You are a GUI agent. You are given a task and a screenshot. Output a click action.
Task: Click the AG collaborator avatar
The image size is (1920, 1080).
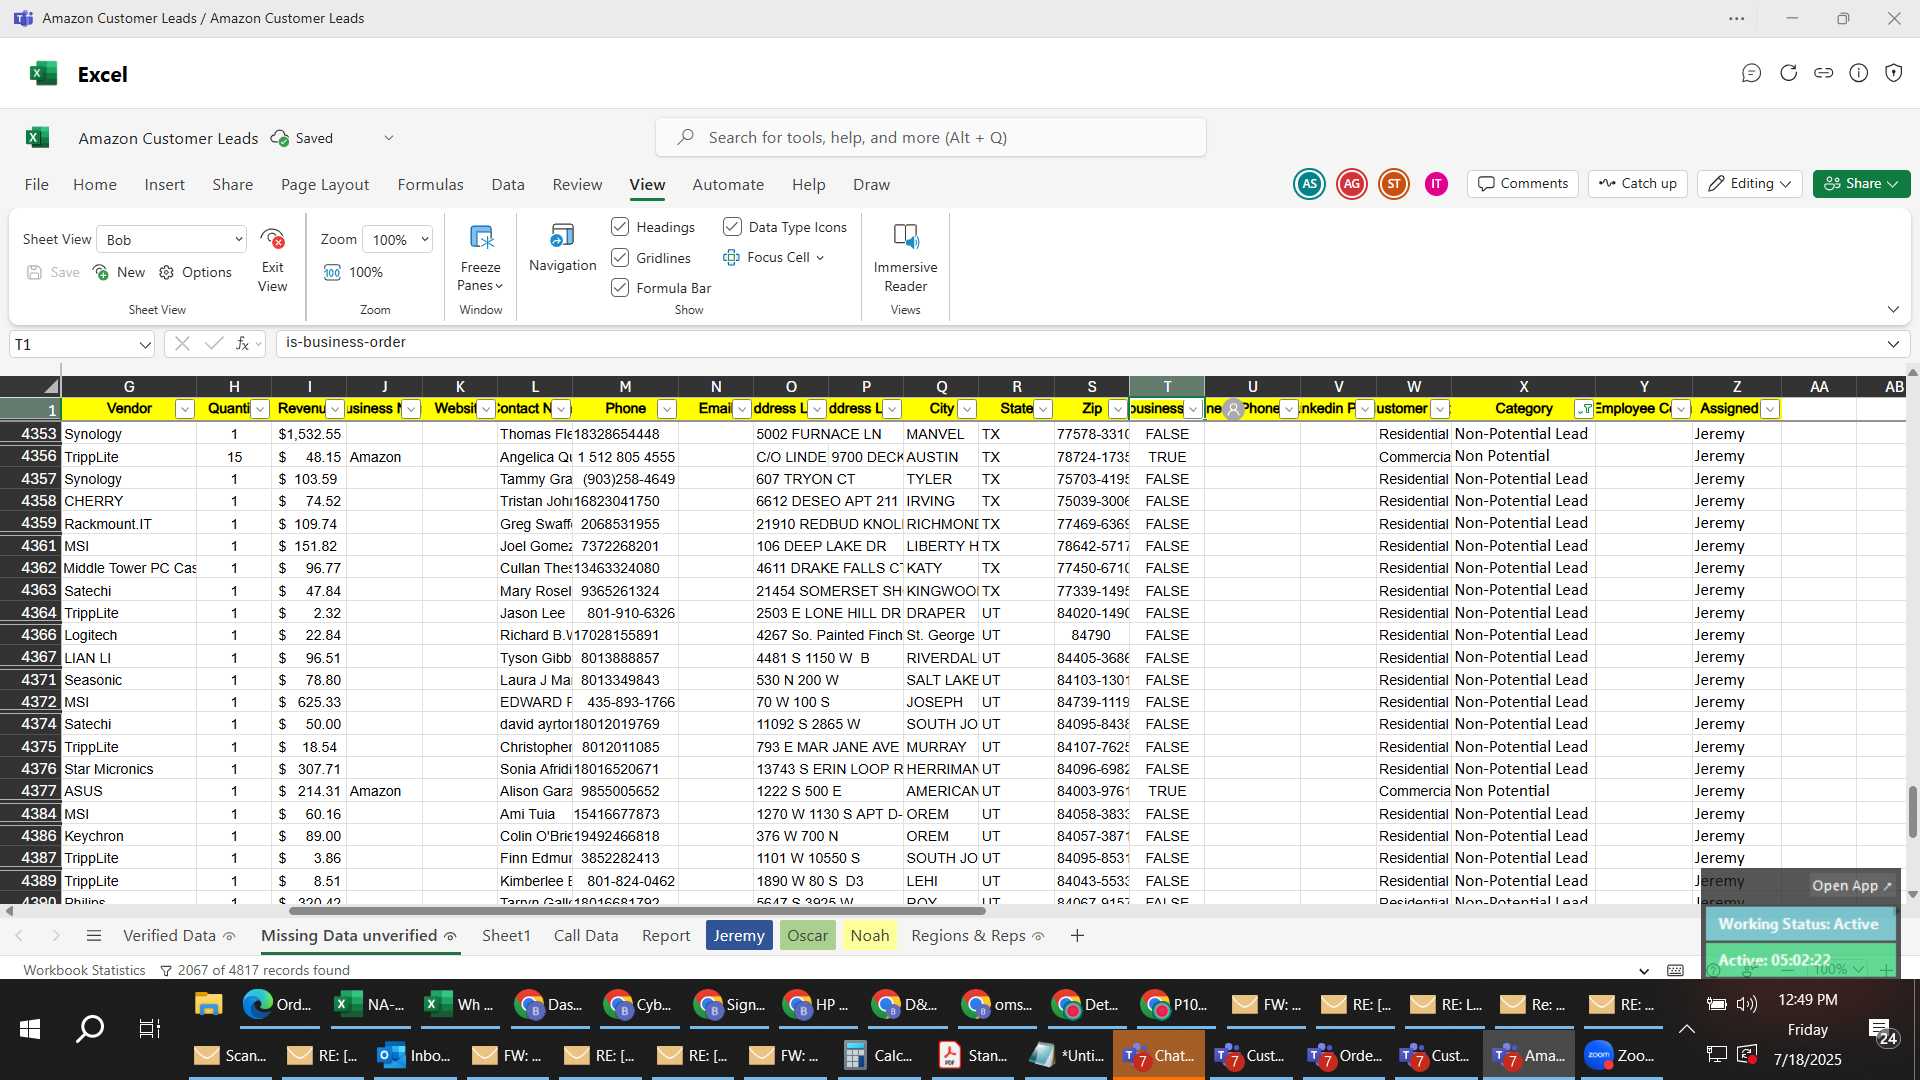click(1352, 184)
